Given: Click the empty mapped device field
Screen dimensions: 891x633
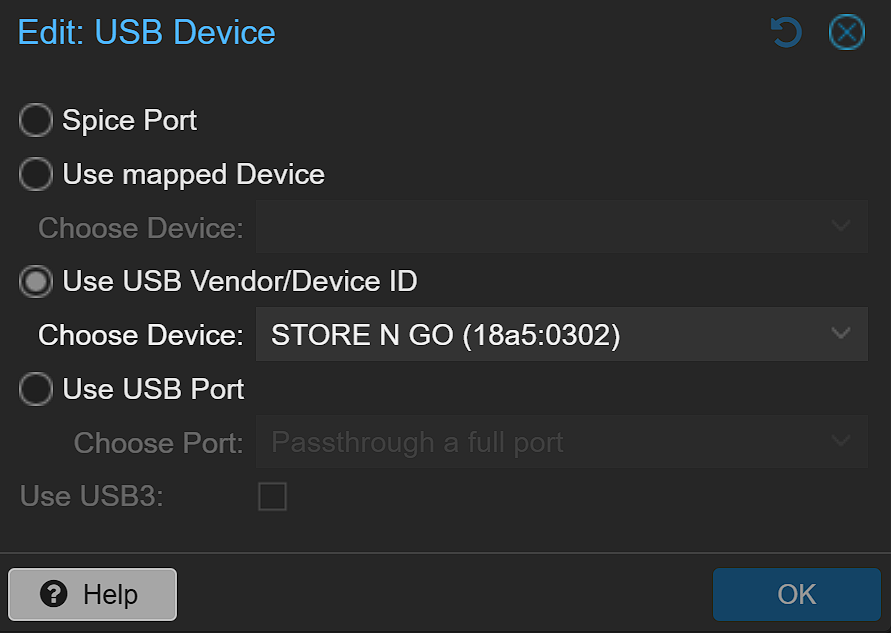Looking at the screenshot, I should point(540,227).
